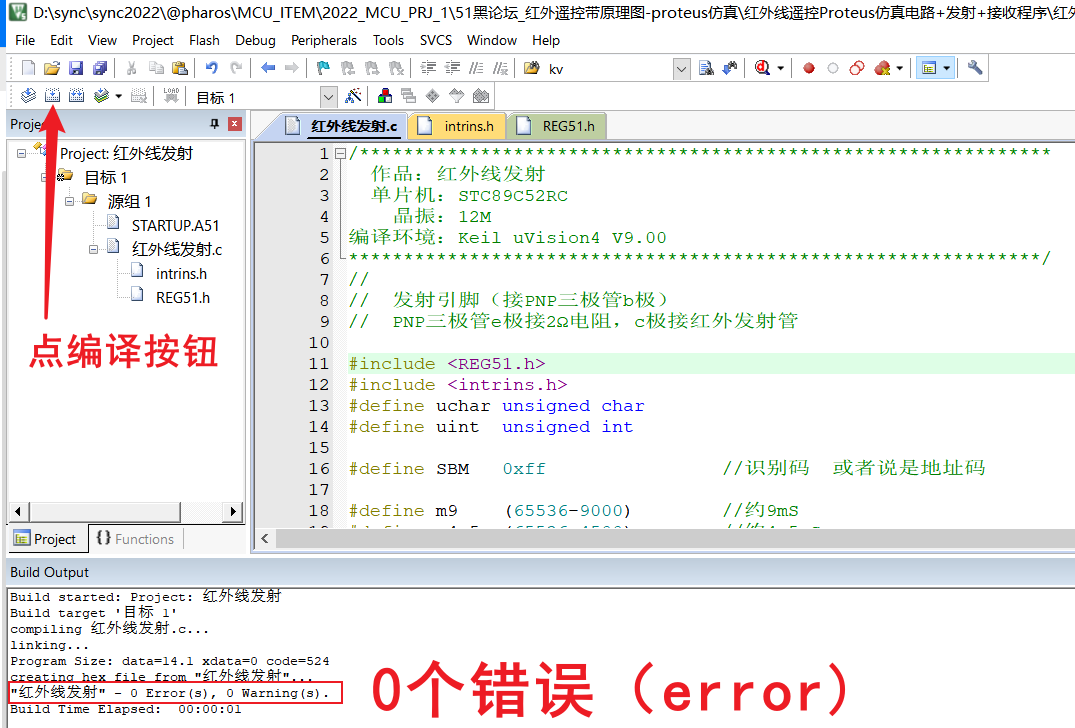Toggle a breakpoint at current line
The image size is (1075, 728).
(x=808, y=67)
